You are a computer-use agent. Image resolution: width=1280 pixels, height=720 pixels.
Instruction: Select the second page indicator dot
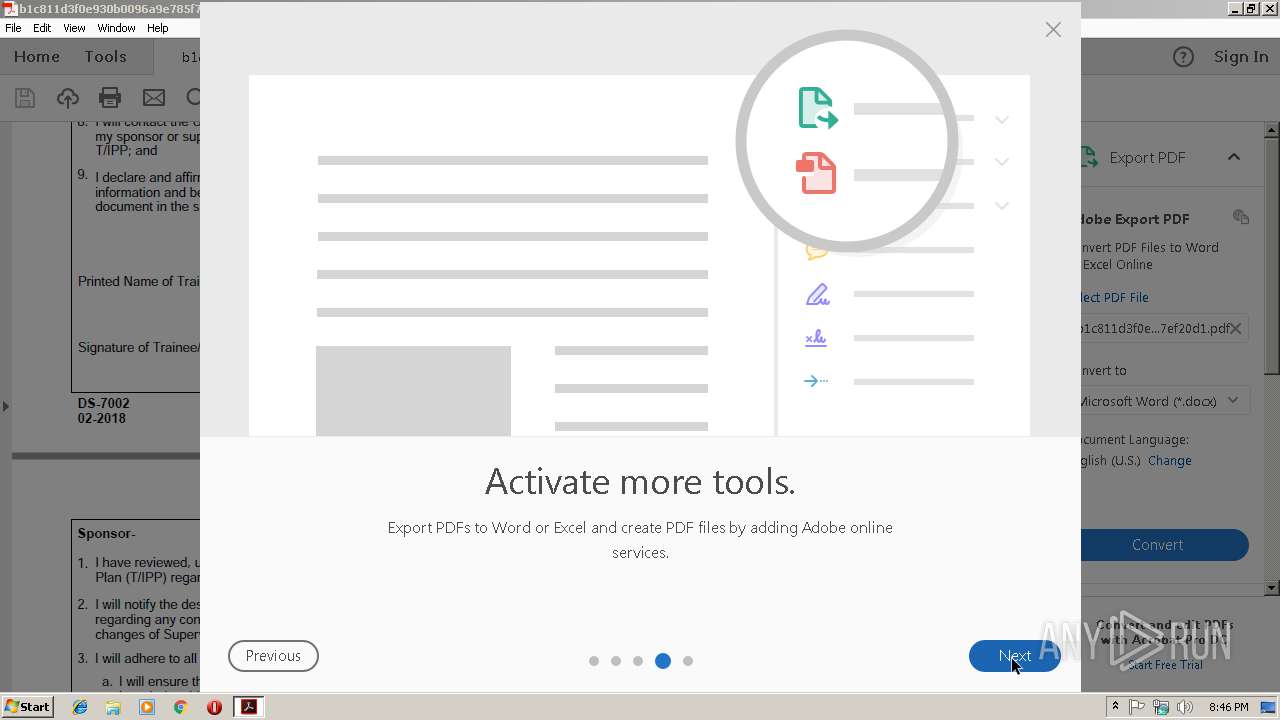[x=616, y=661]
